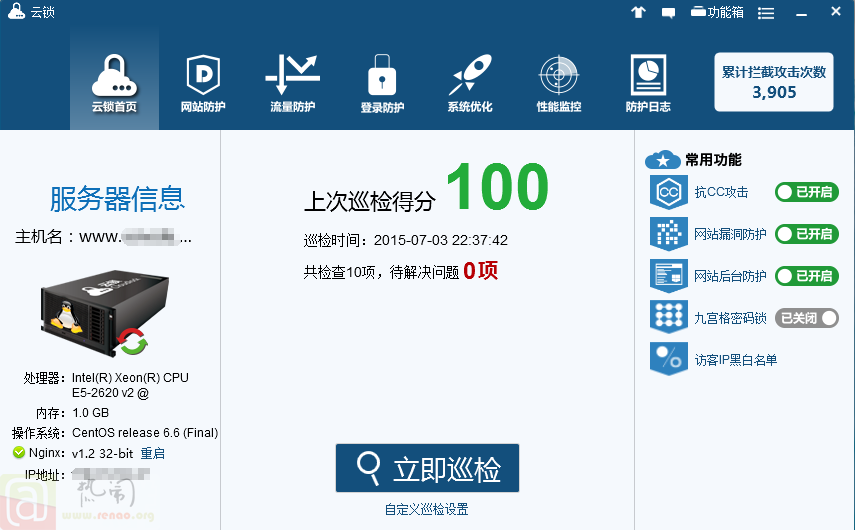Click 重启 link next to Nginx
The image size is (855, 530).
point(153,453)
